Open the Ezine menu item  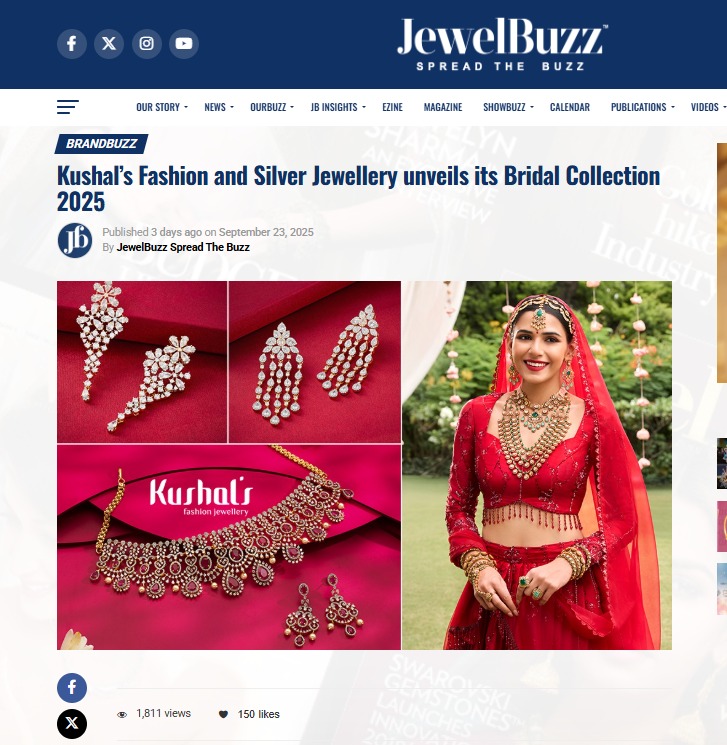click(392, 107)
